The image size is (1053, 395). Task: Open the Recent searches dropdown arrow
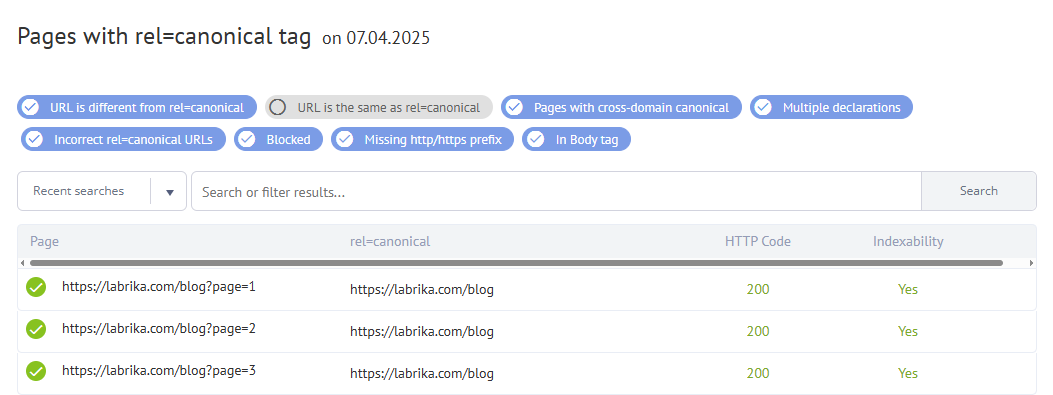[170, 192]
